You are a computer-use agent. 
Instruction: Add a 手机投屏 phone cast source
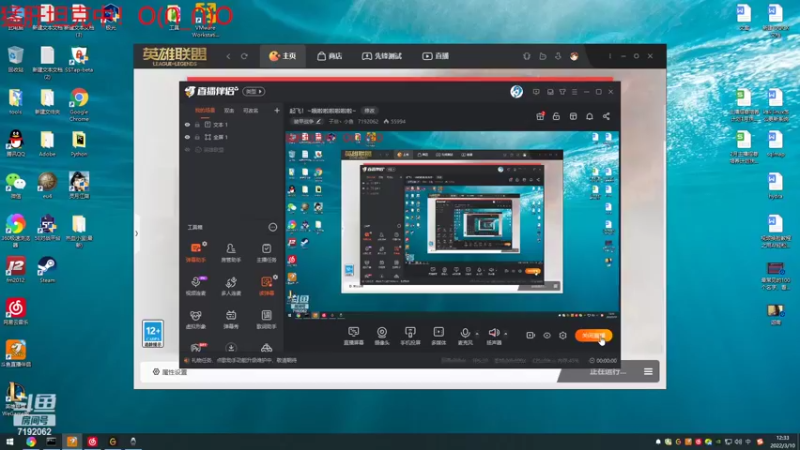coord(410,336)
